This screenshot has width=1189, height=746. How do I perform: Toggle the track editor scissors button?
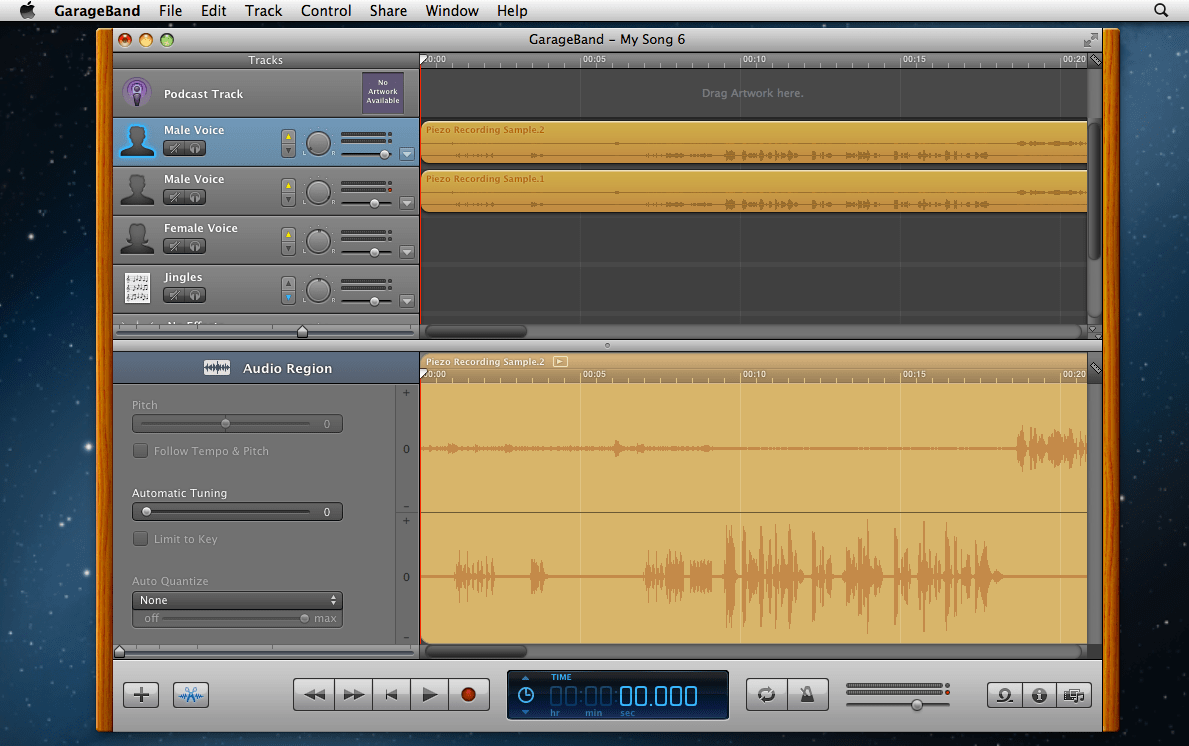(x=191, y=694)
